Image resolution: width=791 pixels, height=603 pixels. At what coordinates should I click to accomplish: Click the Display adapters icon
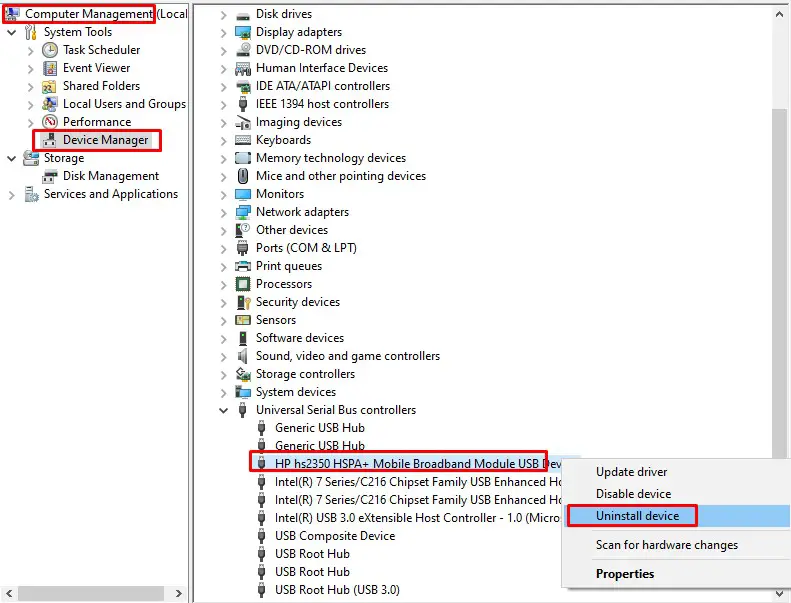click(x=243, y=32)
